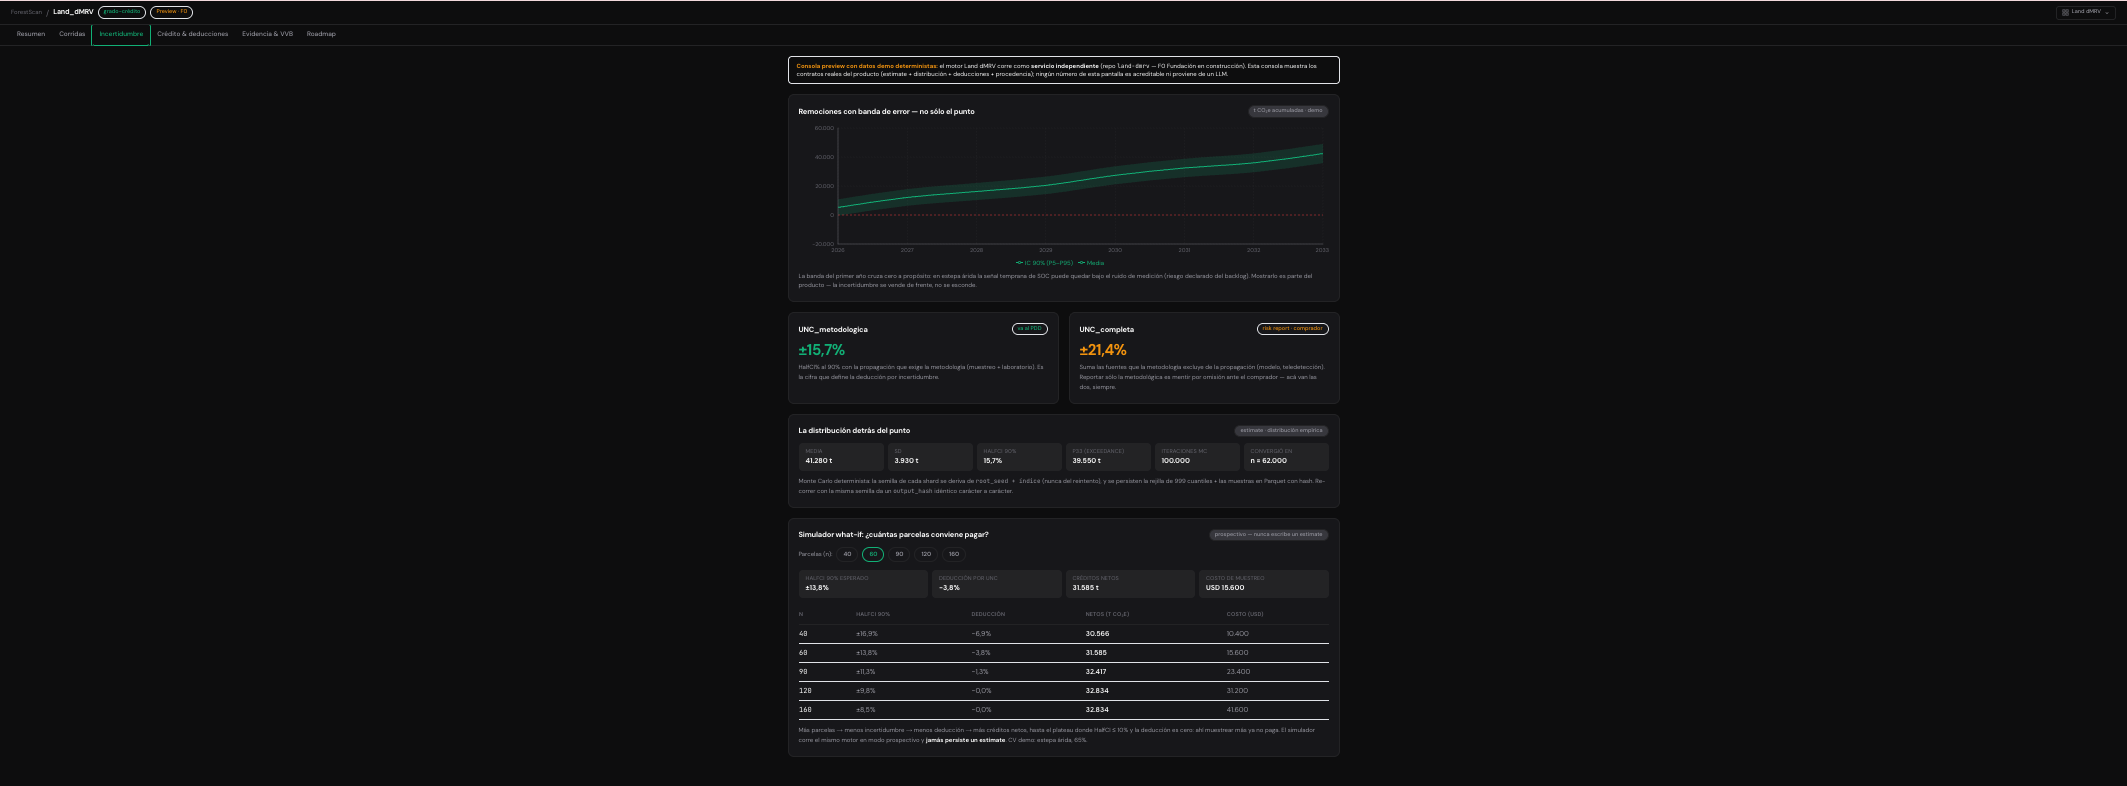This screenshot has width=2127, height=786.
Task: Switch to the Corridas tab
Action: point(72,34)
